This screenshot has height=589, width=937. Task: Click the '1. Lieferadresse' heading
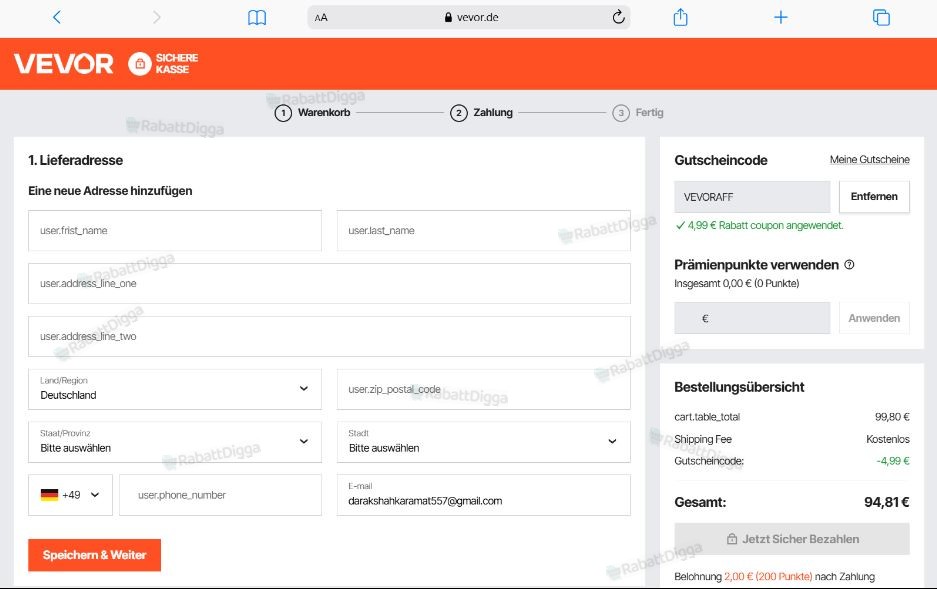(x=75, y=160)
